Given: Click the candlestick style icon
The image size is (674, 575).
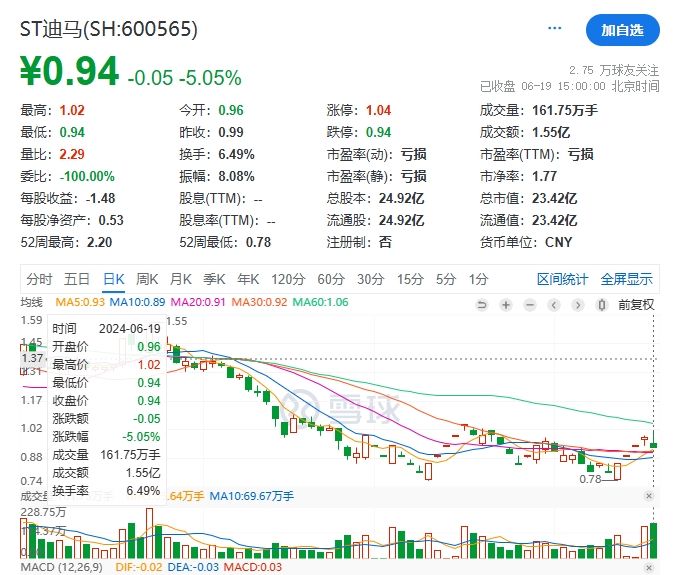Looking at the screenshot, I should [602, 305].
